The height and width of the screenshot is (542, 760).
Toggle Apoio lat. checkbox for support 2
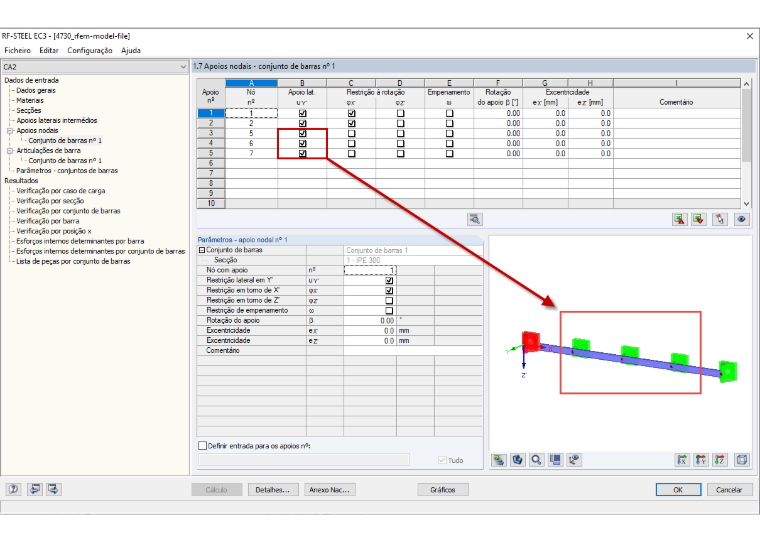[302, 123]
